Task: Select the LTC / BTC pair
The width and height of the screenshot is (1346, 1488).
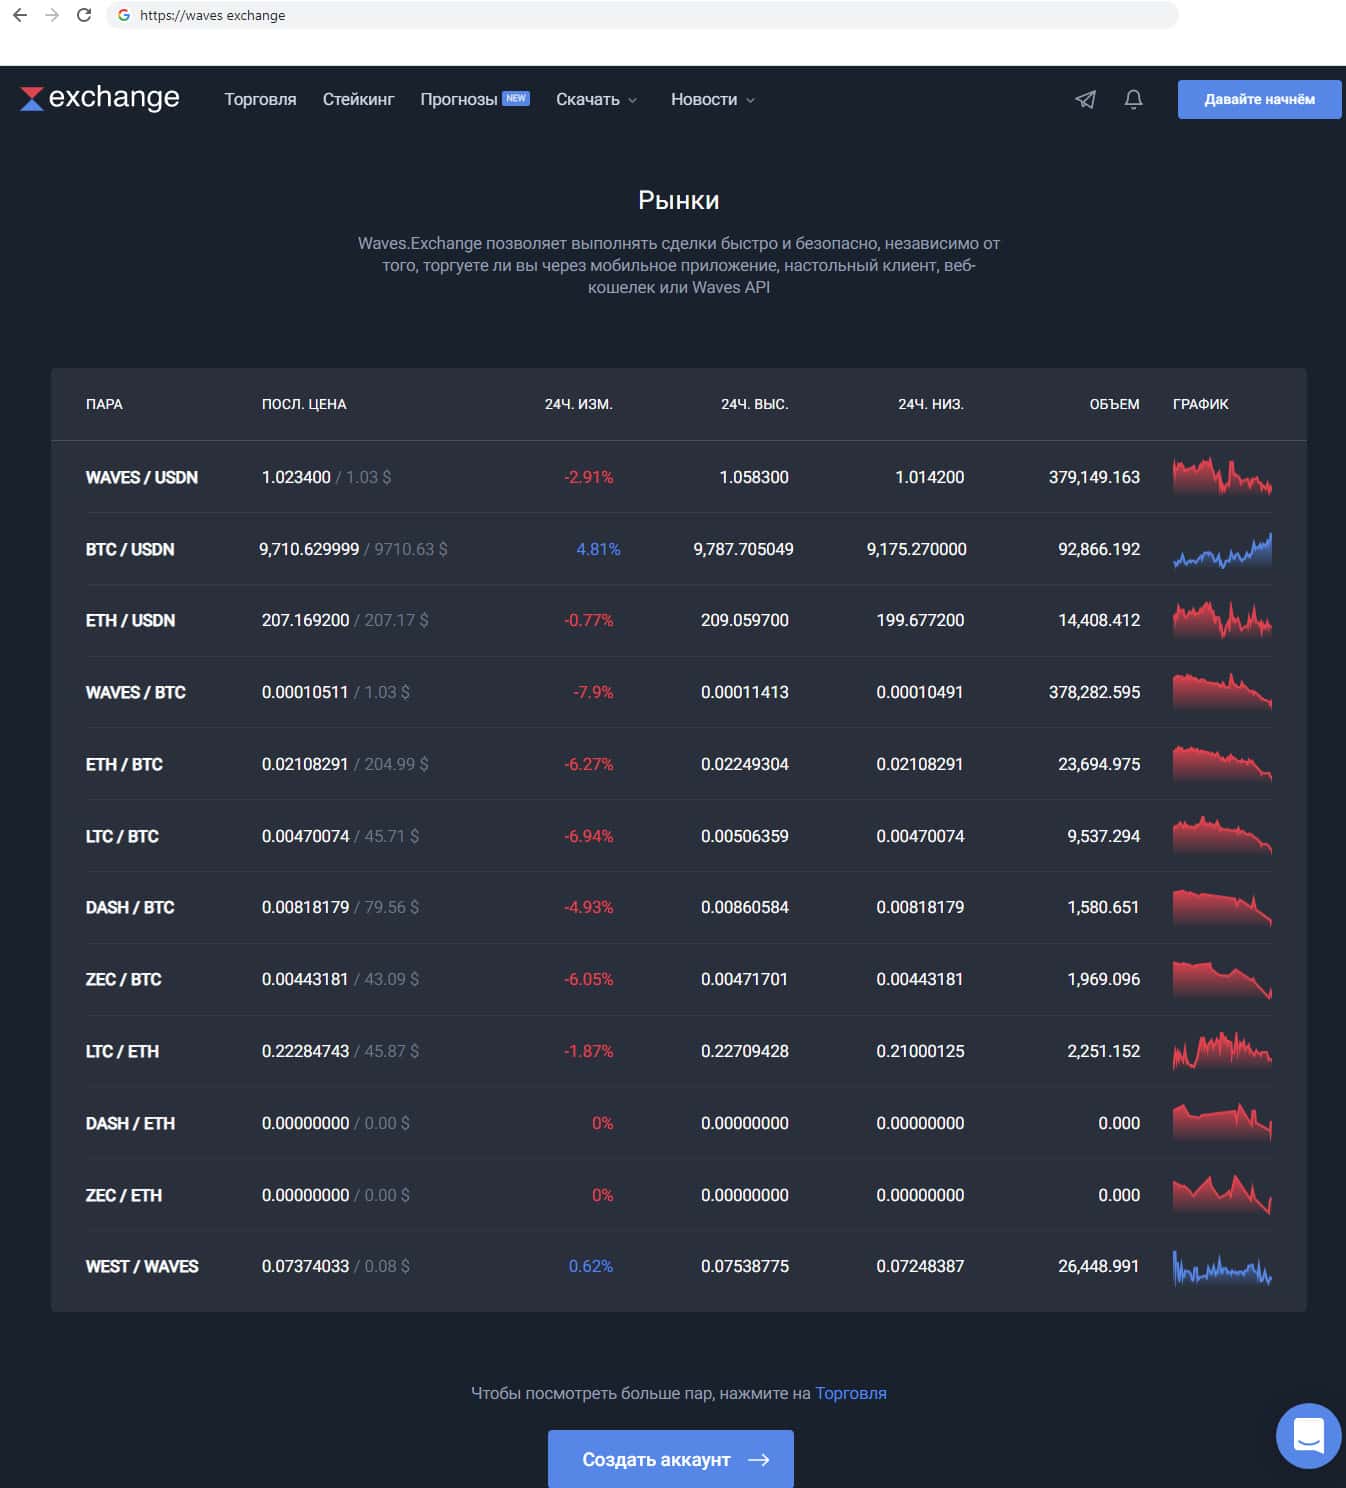Action: (x=122, y=836)
